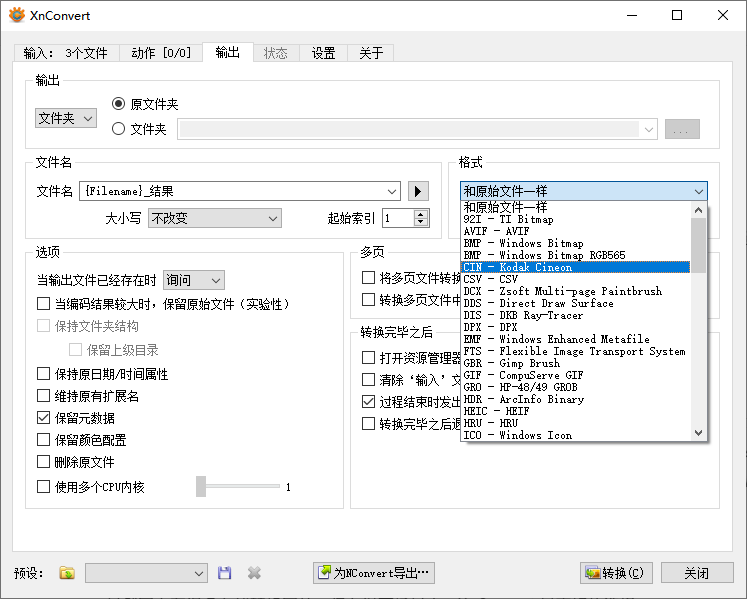
Task: Increase the 起始索引 spinner value
Action: click(420, 214)
